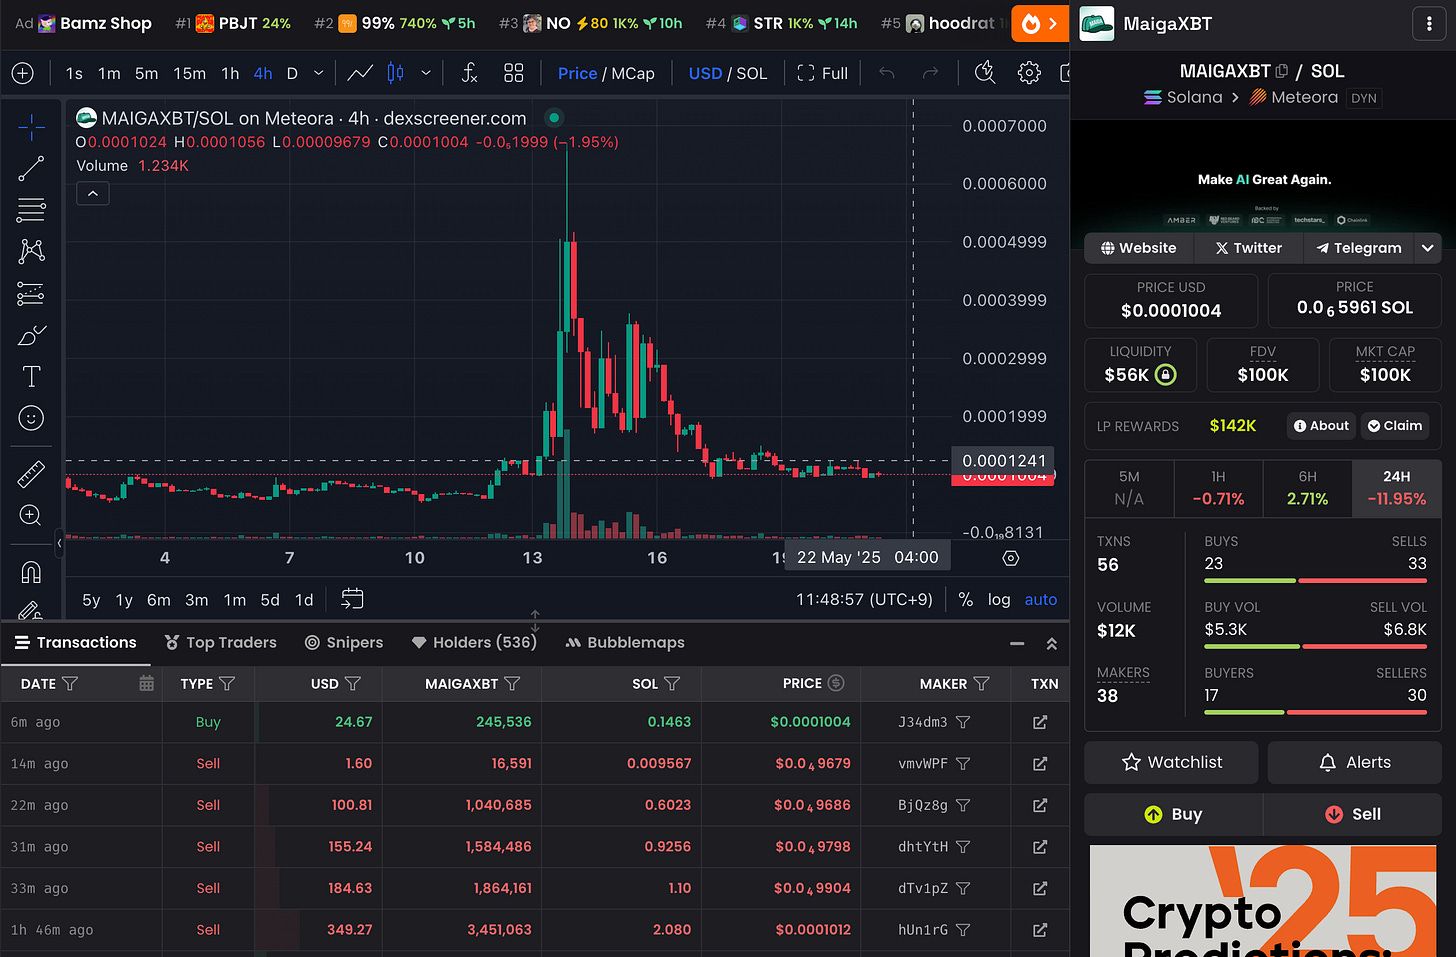The image size is (1456, 957).
Task: Expand more social links chevron
Action: click(1428, 248)
